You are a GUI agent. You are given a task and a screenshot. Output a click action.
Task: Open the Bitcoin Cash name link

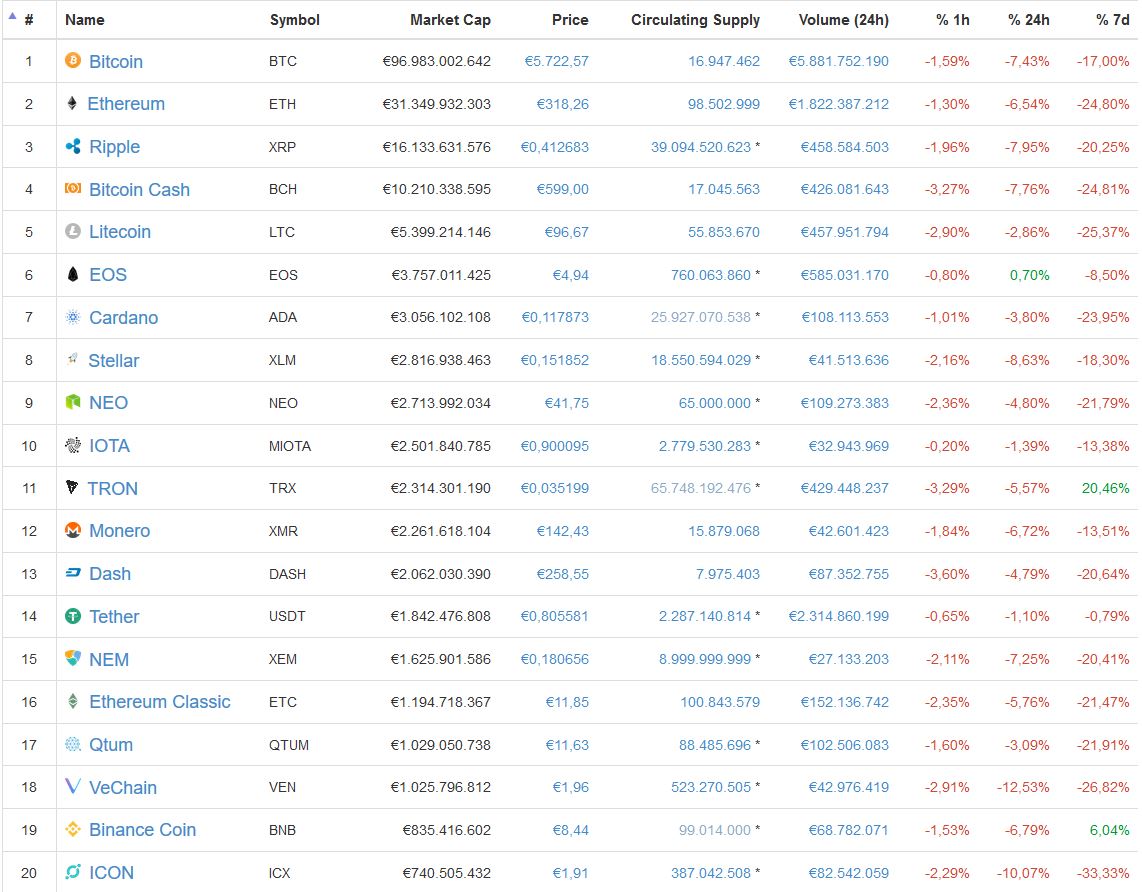click(139, 189)
